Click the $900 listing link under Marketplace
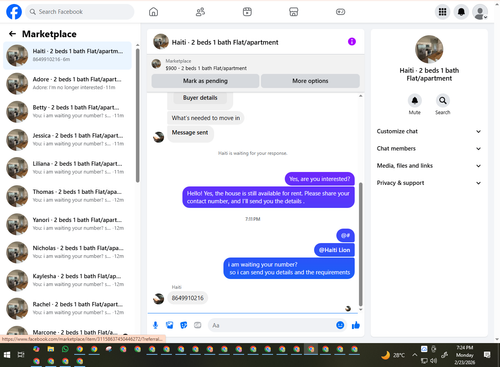The width and height of the screenshot is (500, 367). pyautogui.click(x=206, y=68)
